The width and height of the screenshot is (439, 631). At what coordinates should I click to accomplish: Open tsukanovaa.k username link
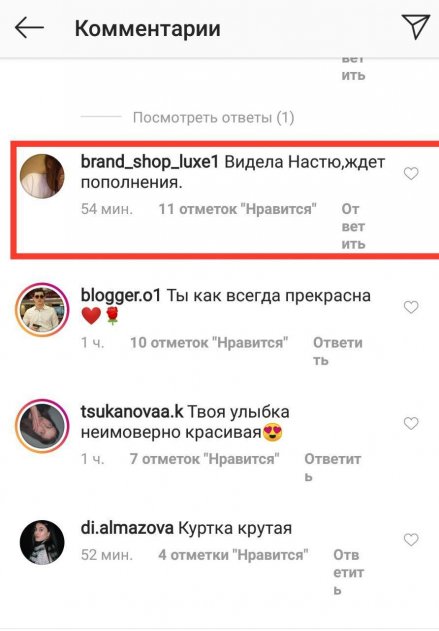click(x=132, y=412)
